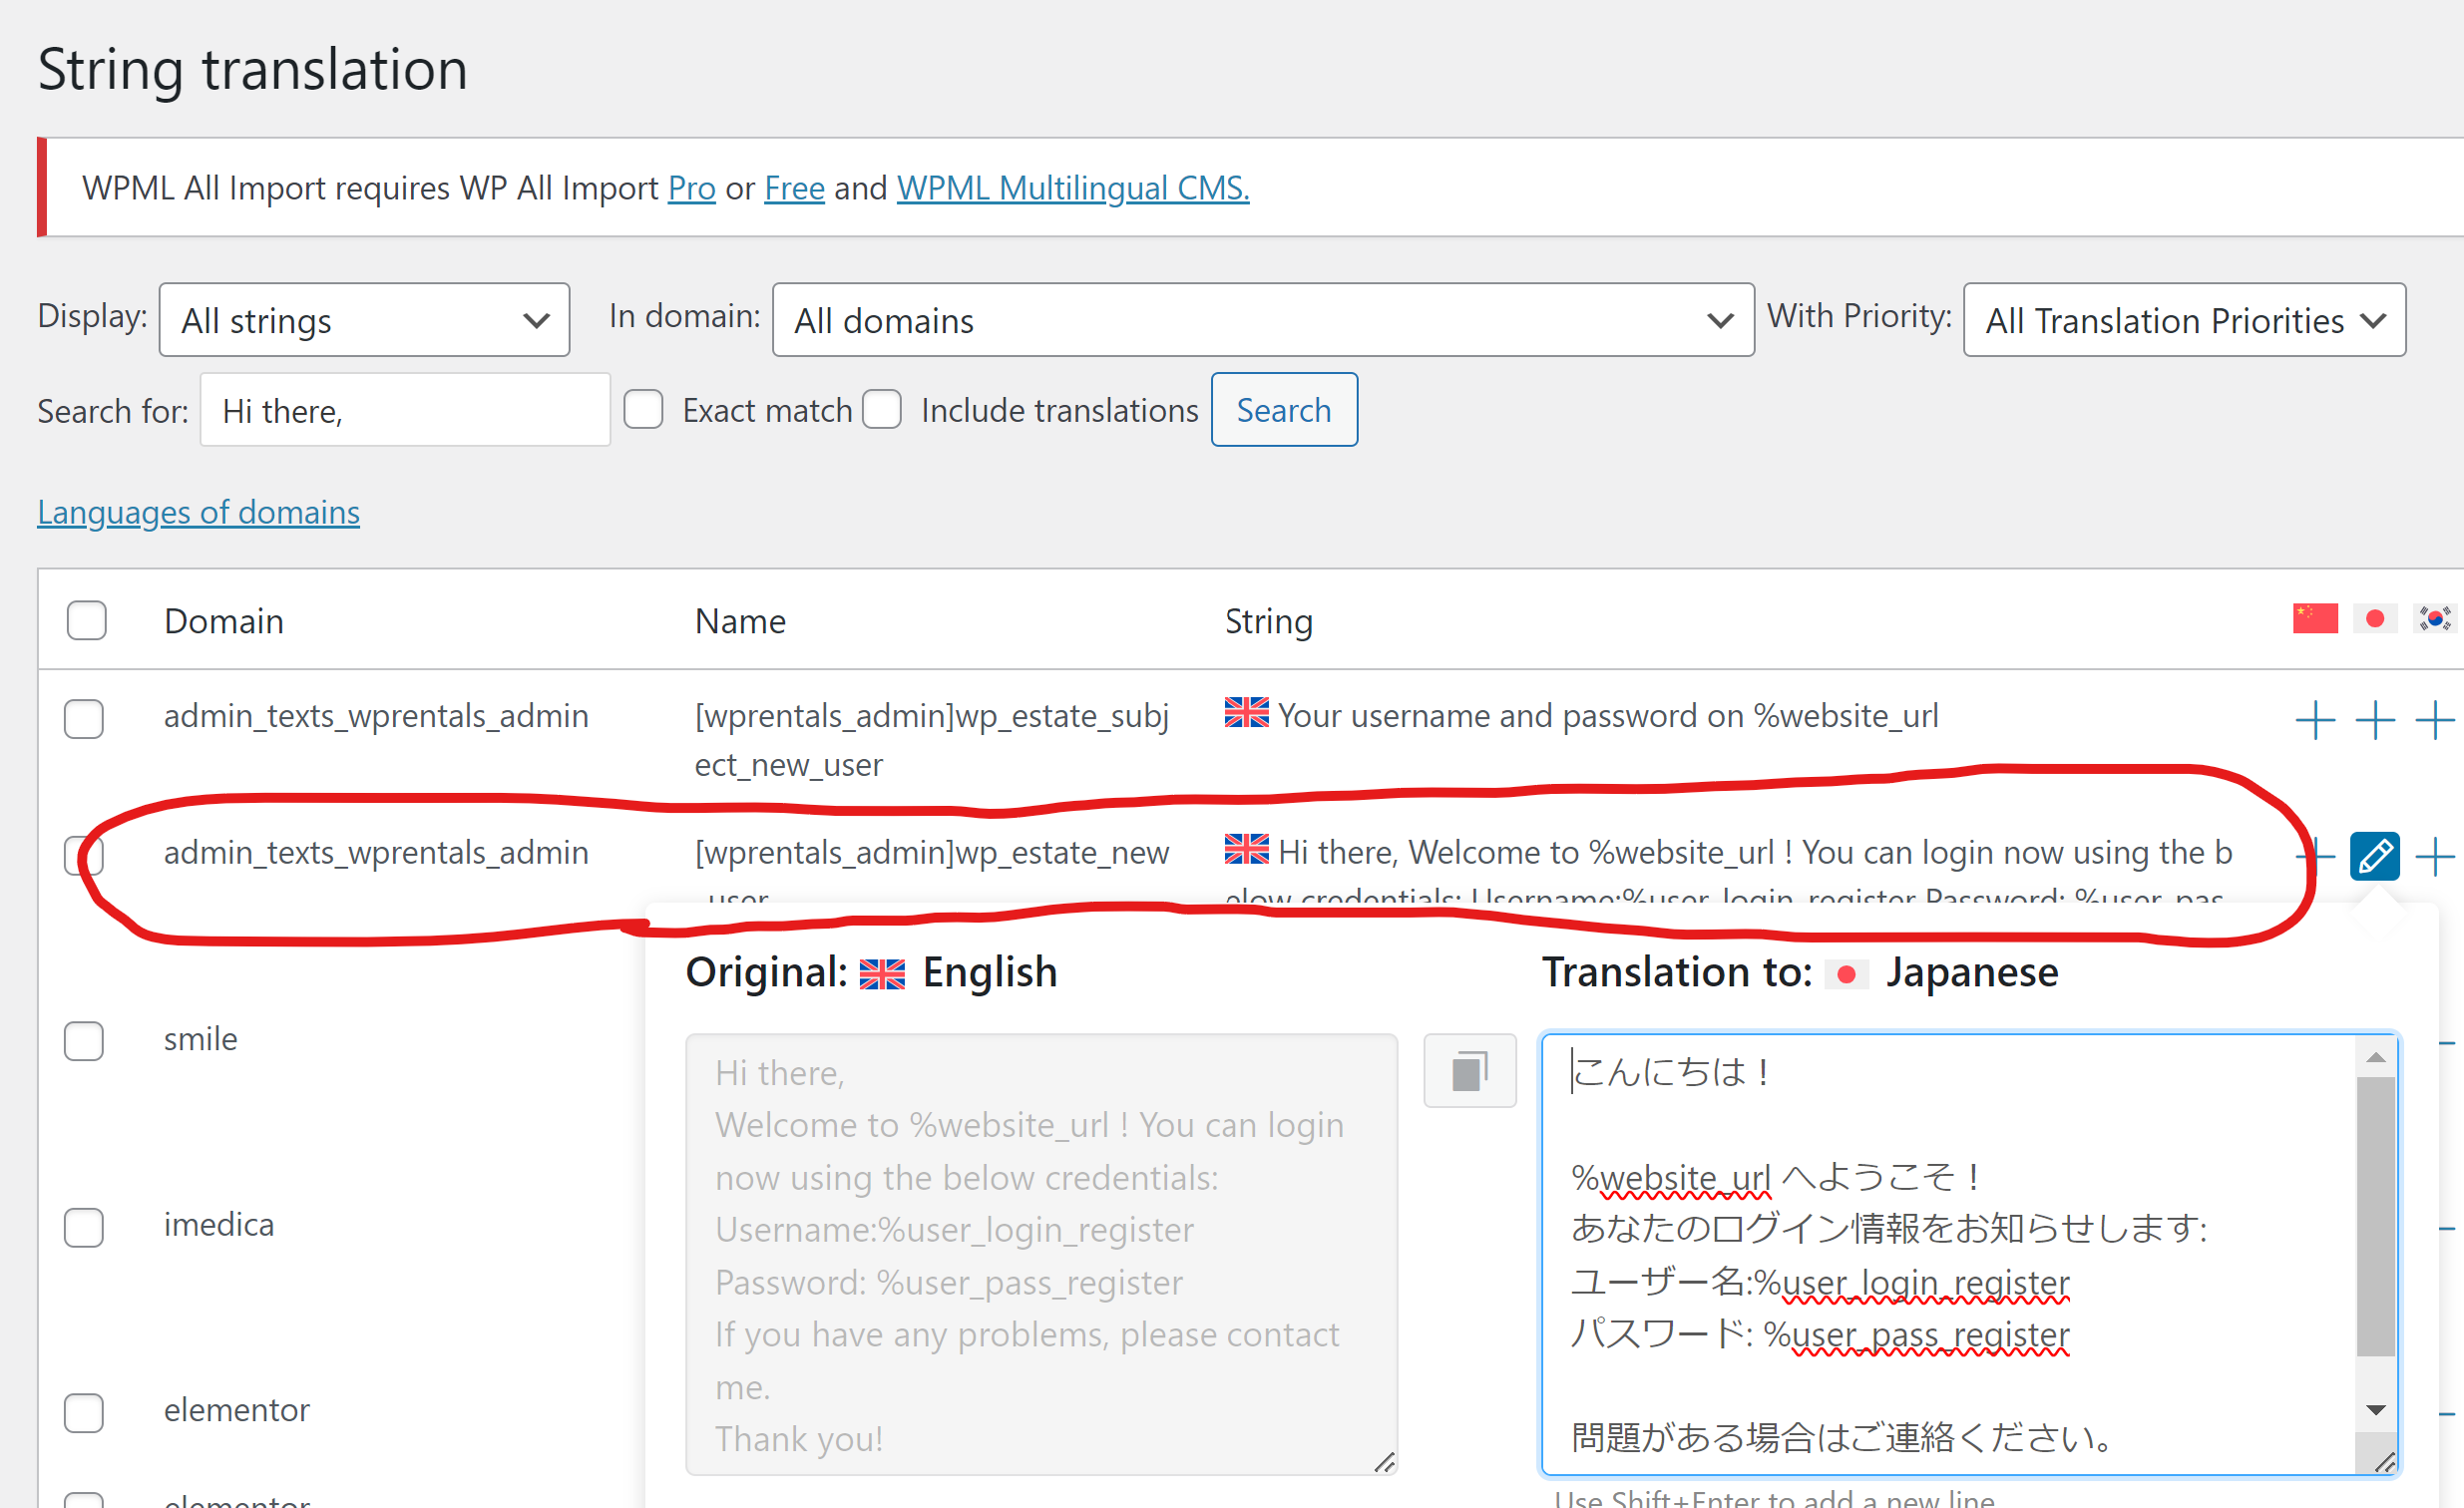Image resolution: width=2464 pixels, height=1508 pixels.
Task: Click the original English text box
Action: (1041, 1254)
